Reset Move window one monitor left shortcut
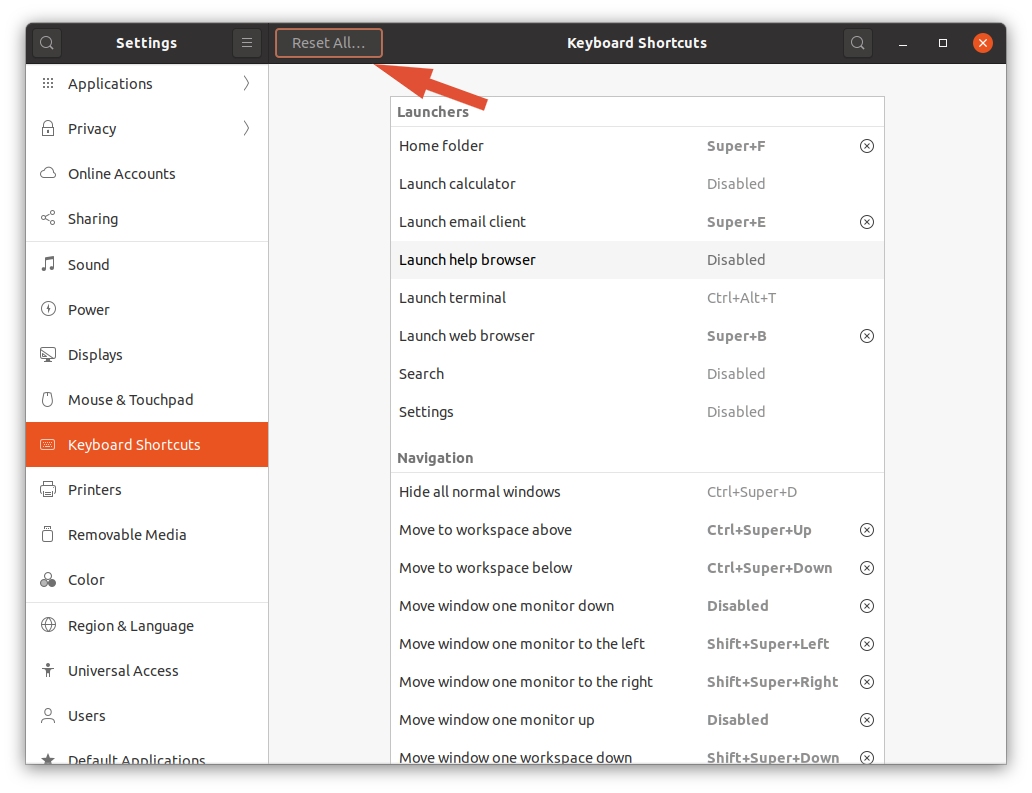 pos(867,644)
